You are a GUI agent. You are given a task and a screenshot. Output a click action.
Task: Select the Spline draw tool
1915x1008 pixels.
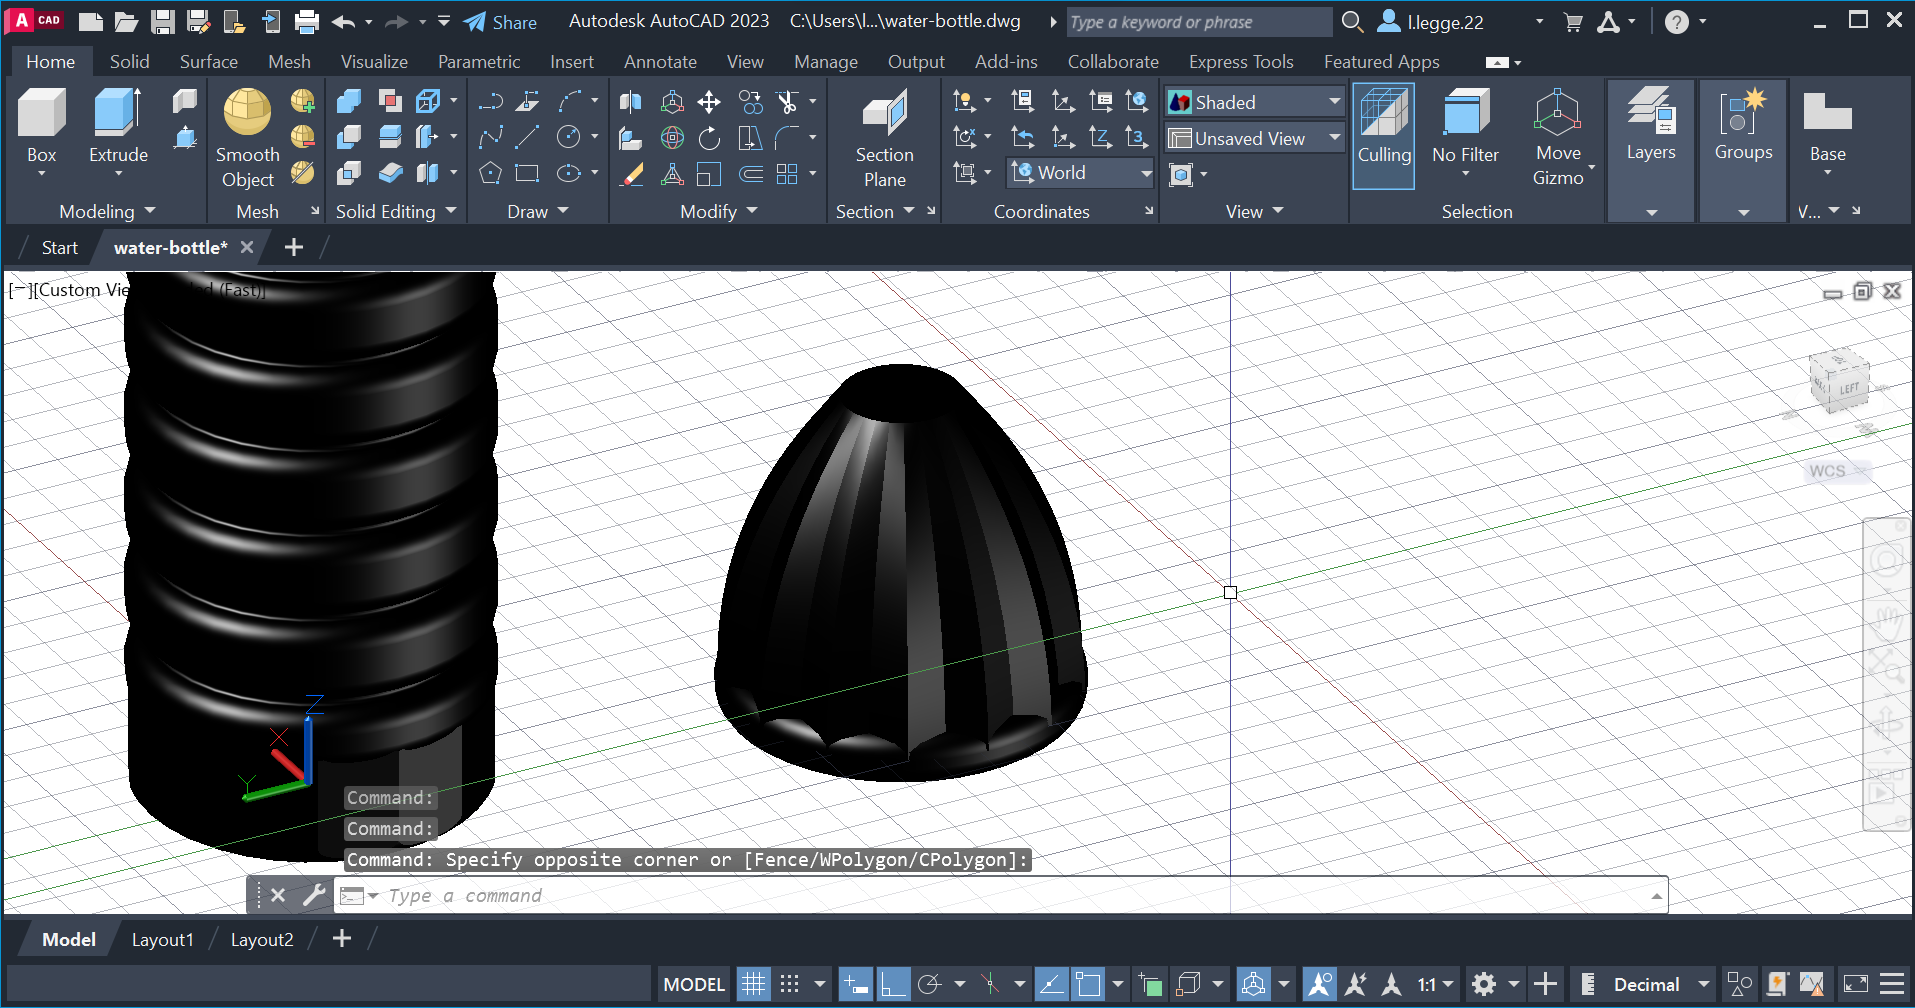[490, 138]
